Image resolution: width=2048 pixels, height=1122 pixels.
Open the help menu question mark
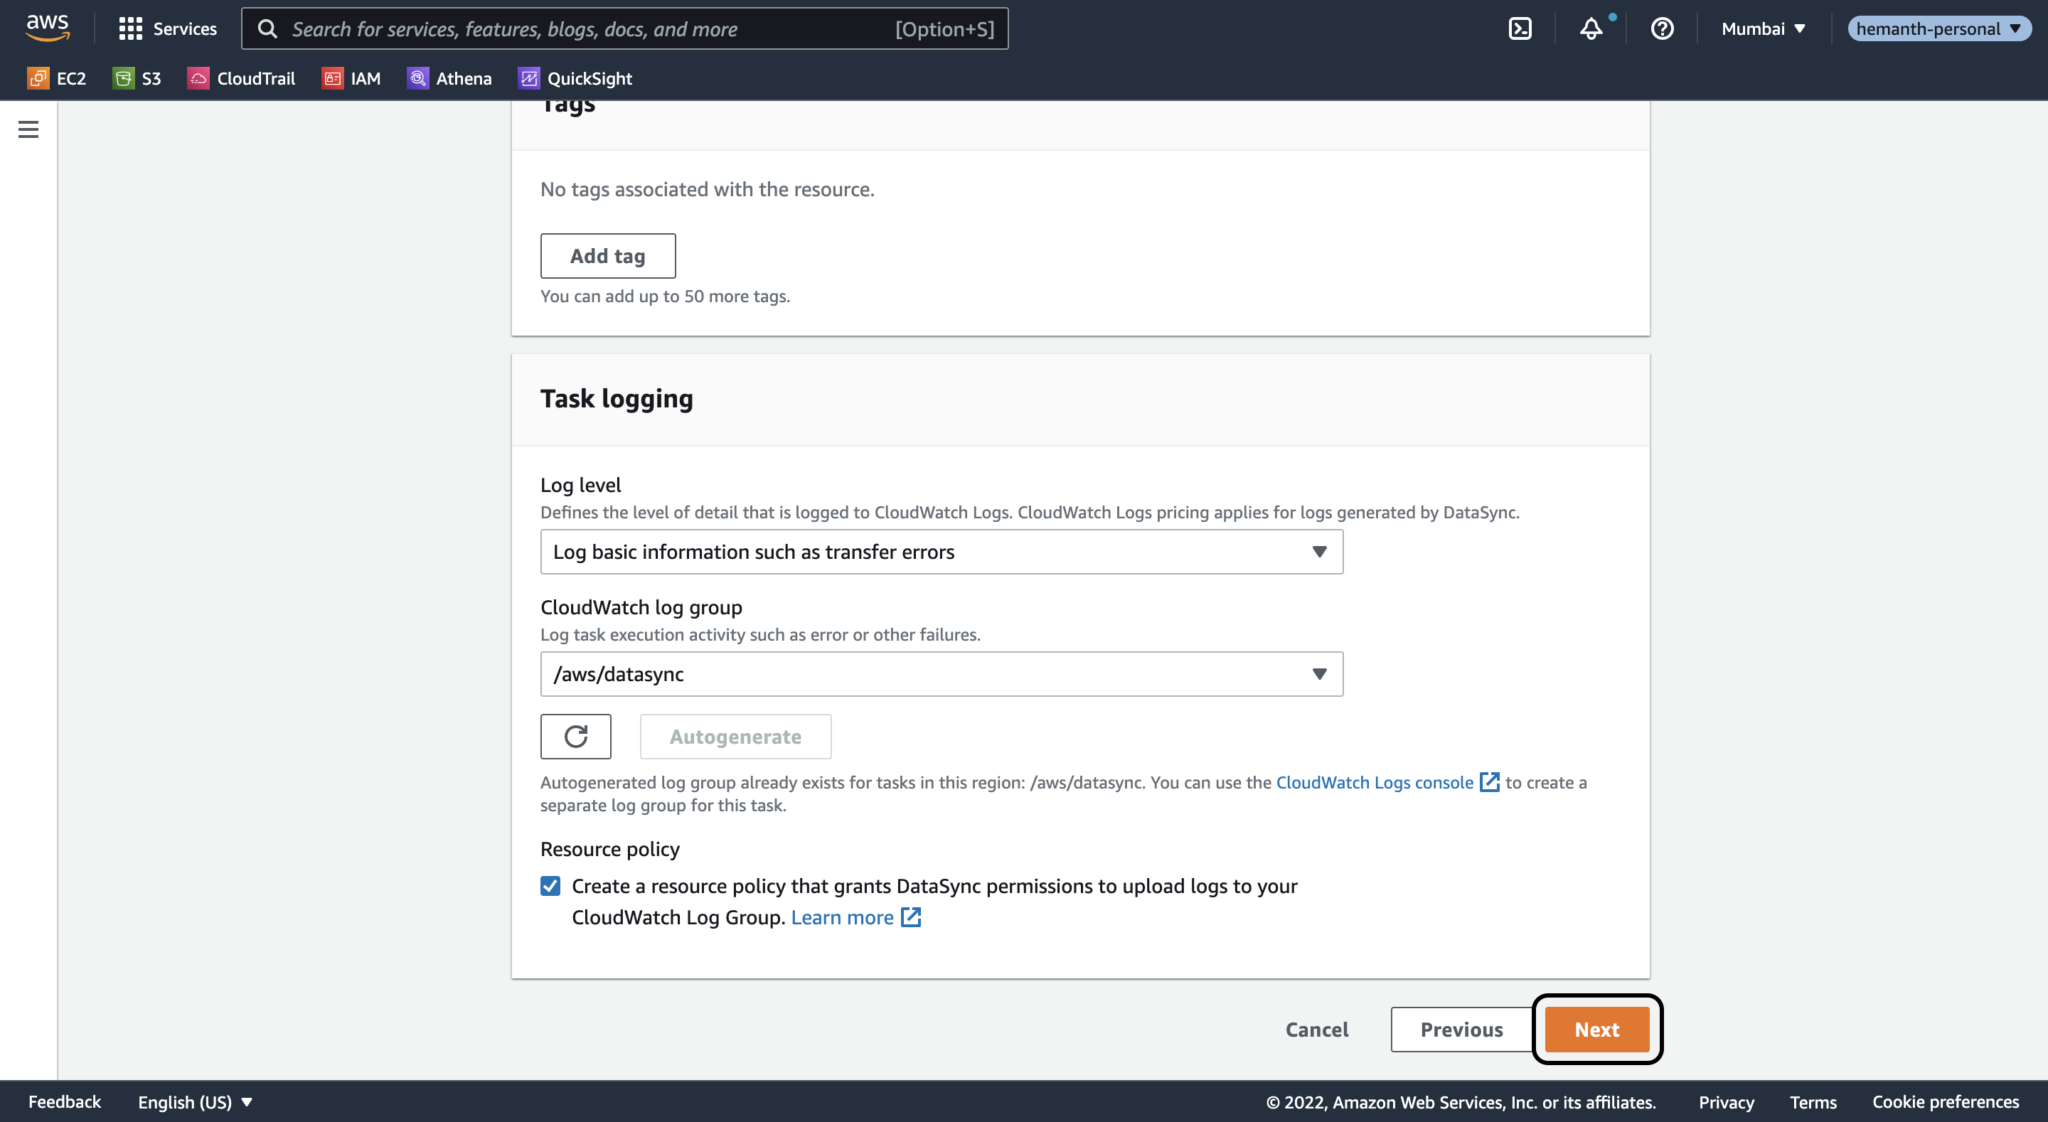1662,29
